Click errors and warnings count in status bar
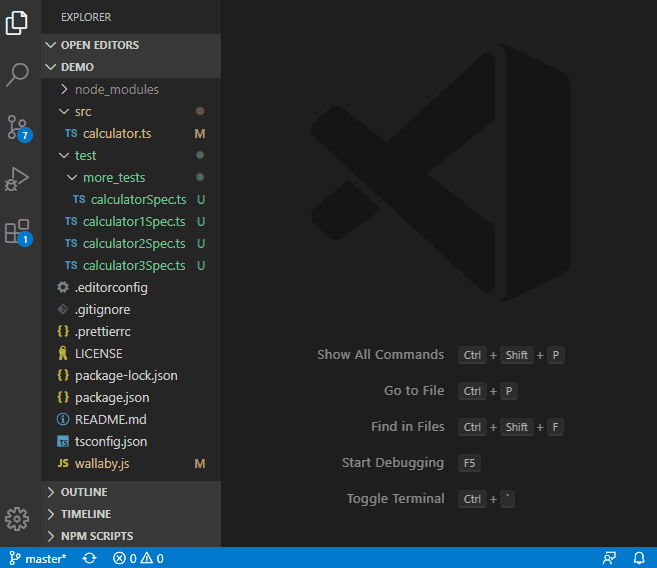657x568 pixels. point(138,558)
